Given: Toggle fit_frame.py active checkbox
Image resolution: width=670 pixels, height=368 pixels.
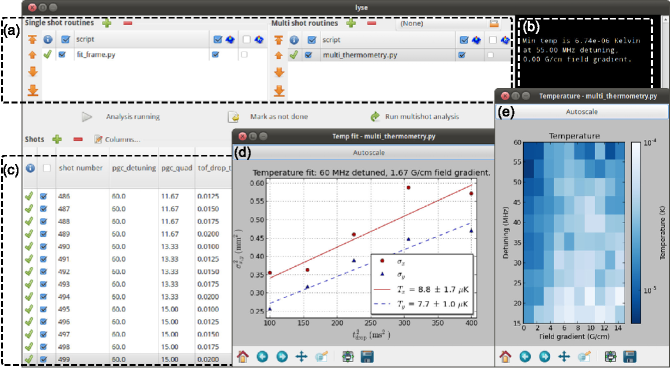Looking at the screenshot, I should pos(62,55).
